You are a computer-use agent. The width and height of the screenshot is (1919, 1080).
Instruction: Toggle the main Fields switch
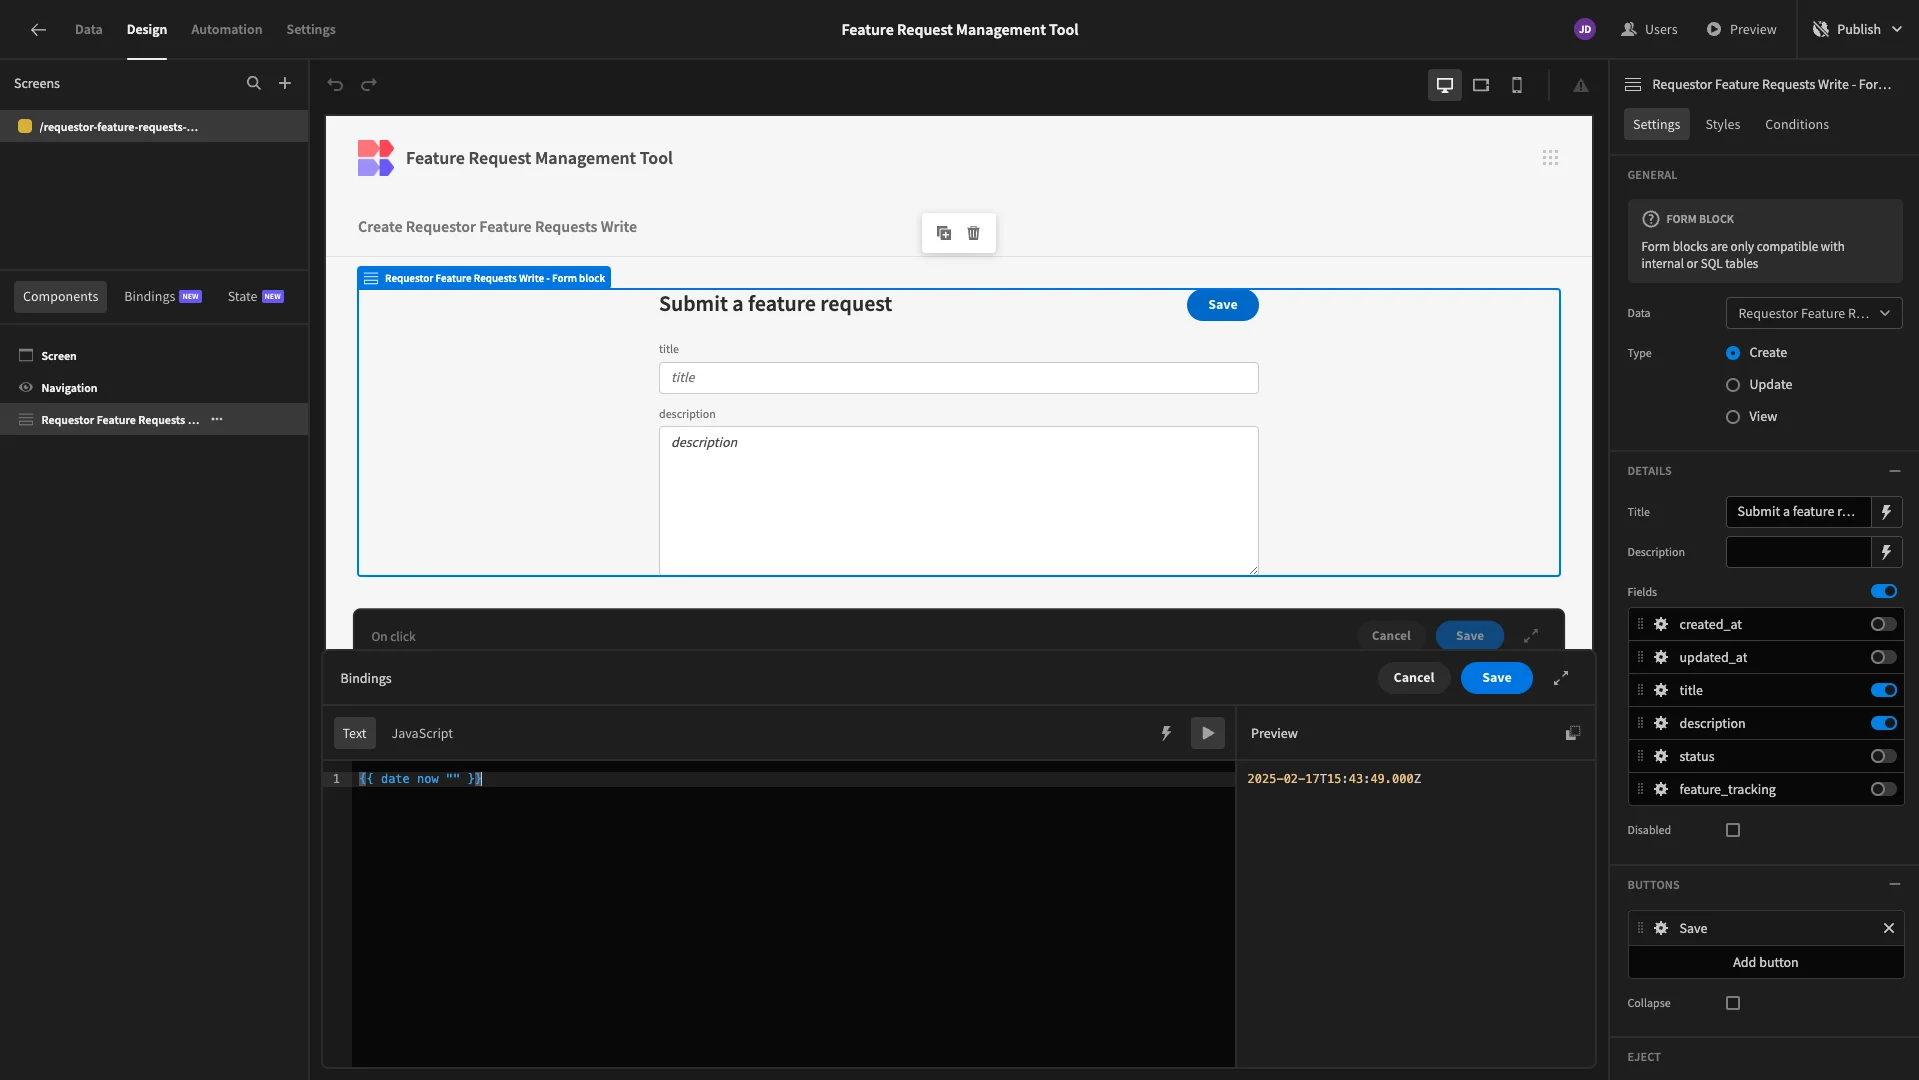coord(1884,591)
